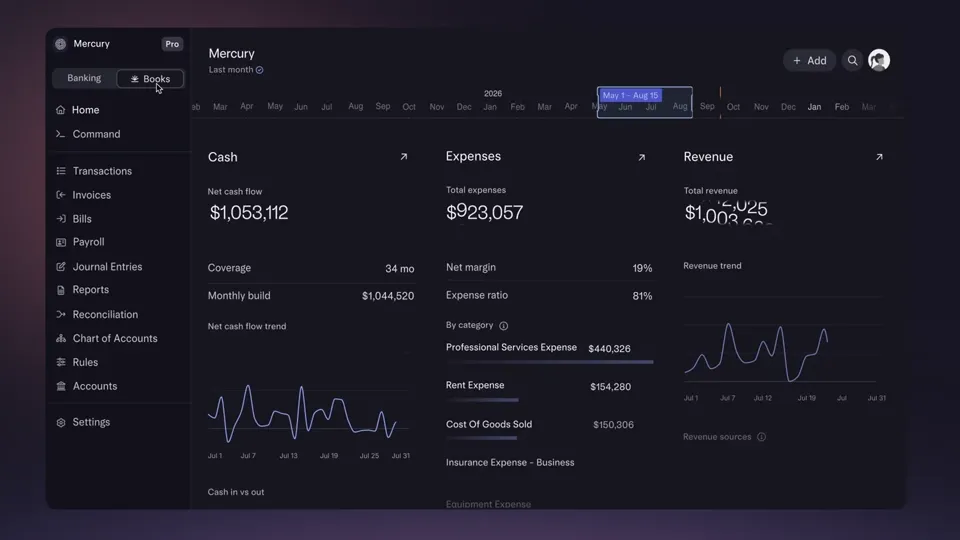The height and width of the screenshot is (540, 960).
Task: Click the $923,057 total expenses value
Action: pos(484,212)
